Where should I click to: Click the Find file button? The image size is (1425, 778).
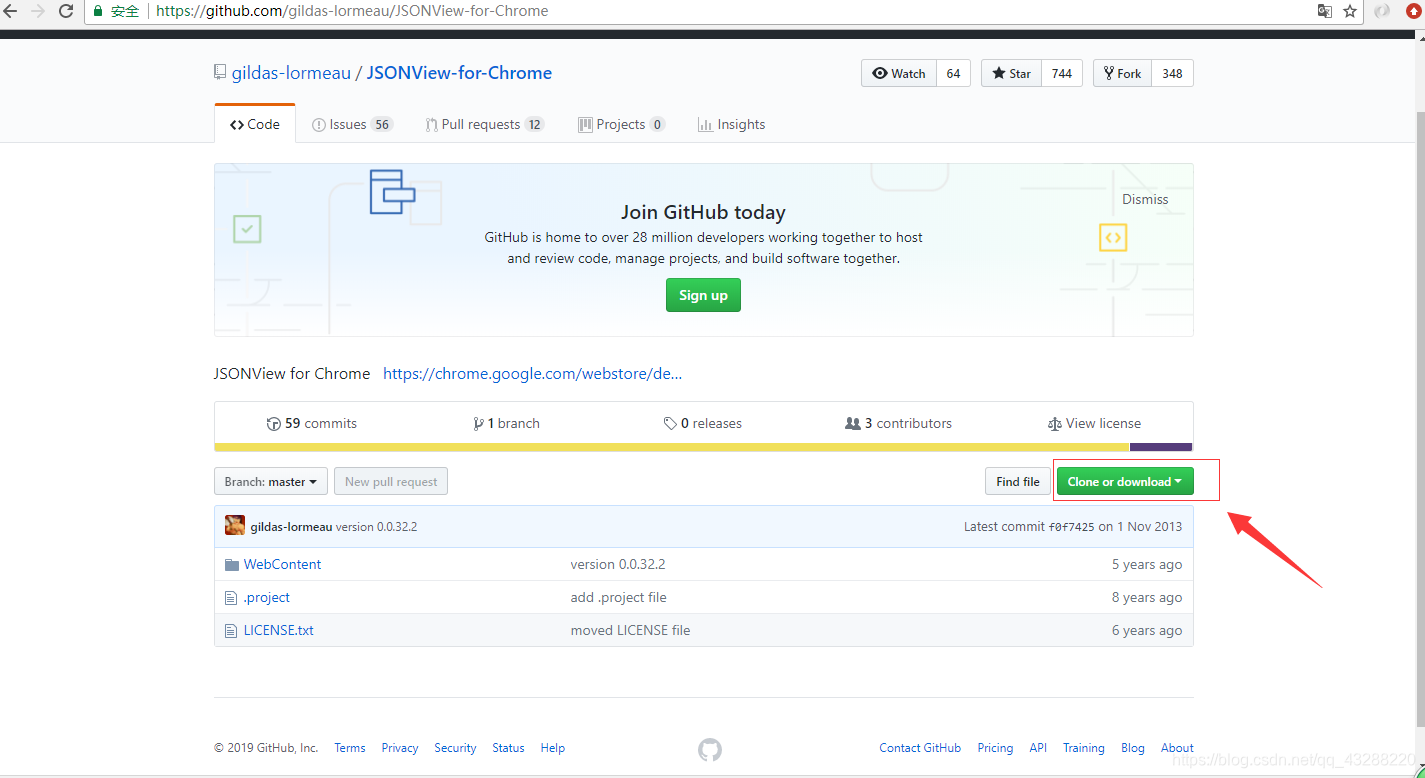(1018, 481)
